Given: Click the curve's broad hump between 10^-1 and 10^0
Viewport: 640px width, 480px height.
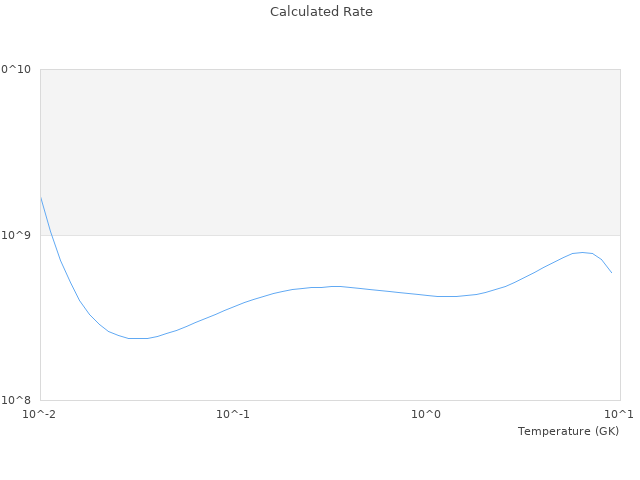Looking at the screenshot, I should pyautogui.click(x=335, y=286).
